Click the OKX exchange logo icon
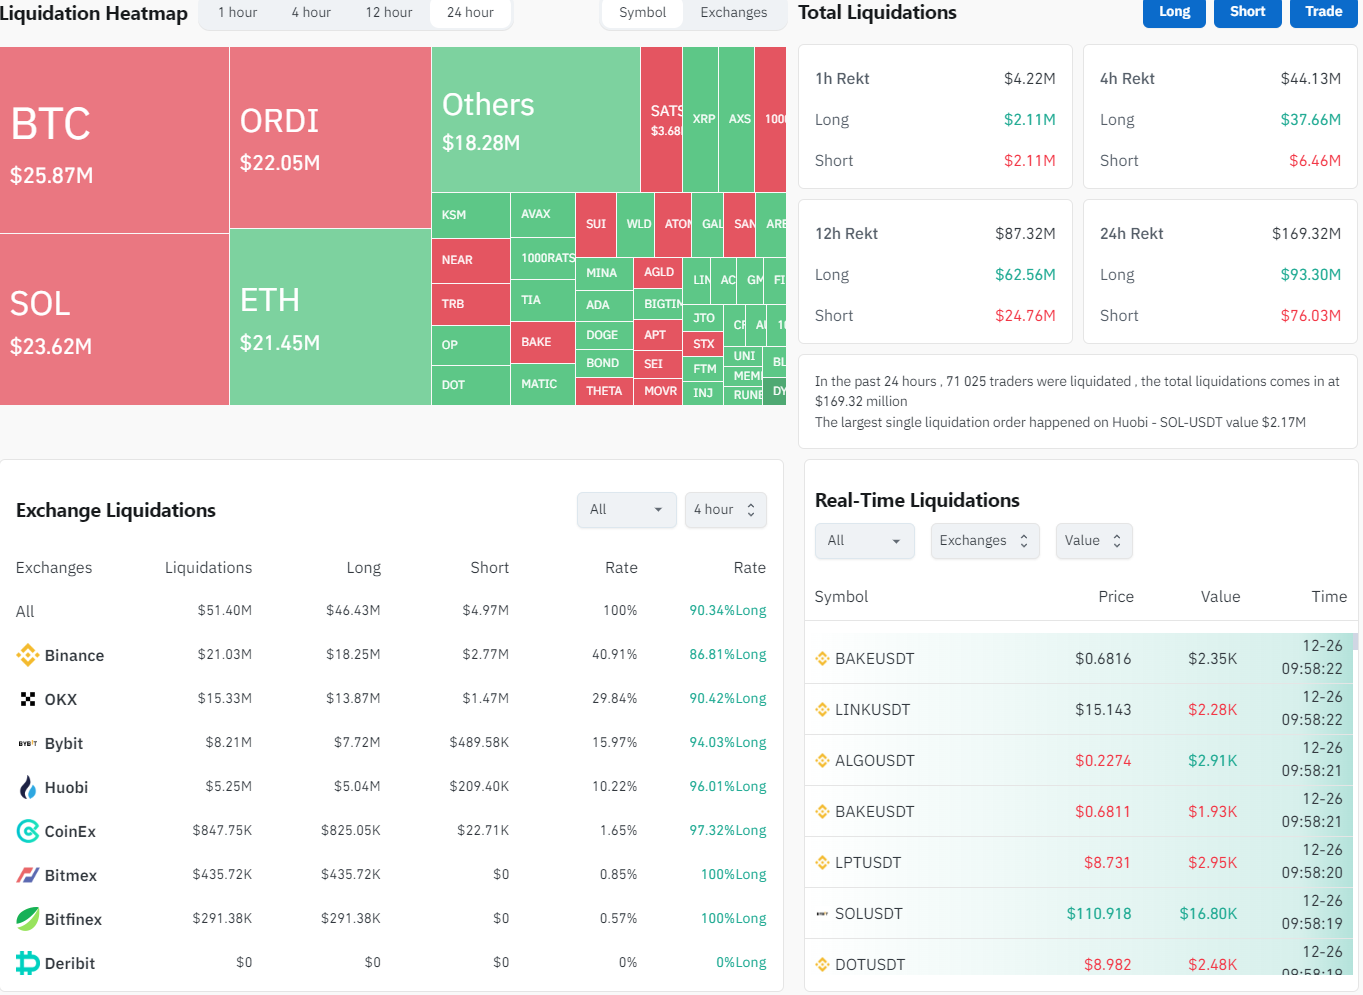This screenshot has width=1363, height=995. (x=27, y=699)
